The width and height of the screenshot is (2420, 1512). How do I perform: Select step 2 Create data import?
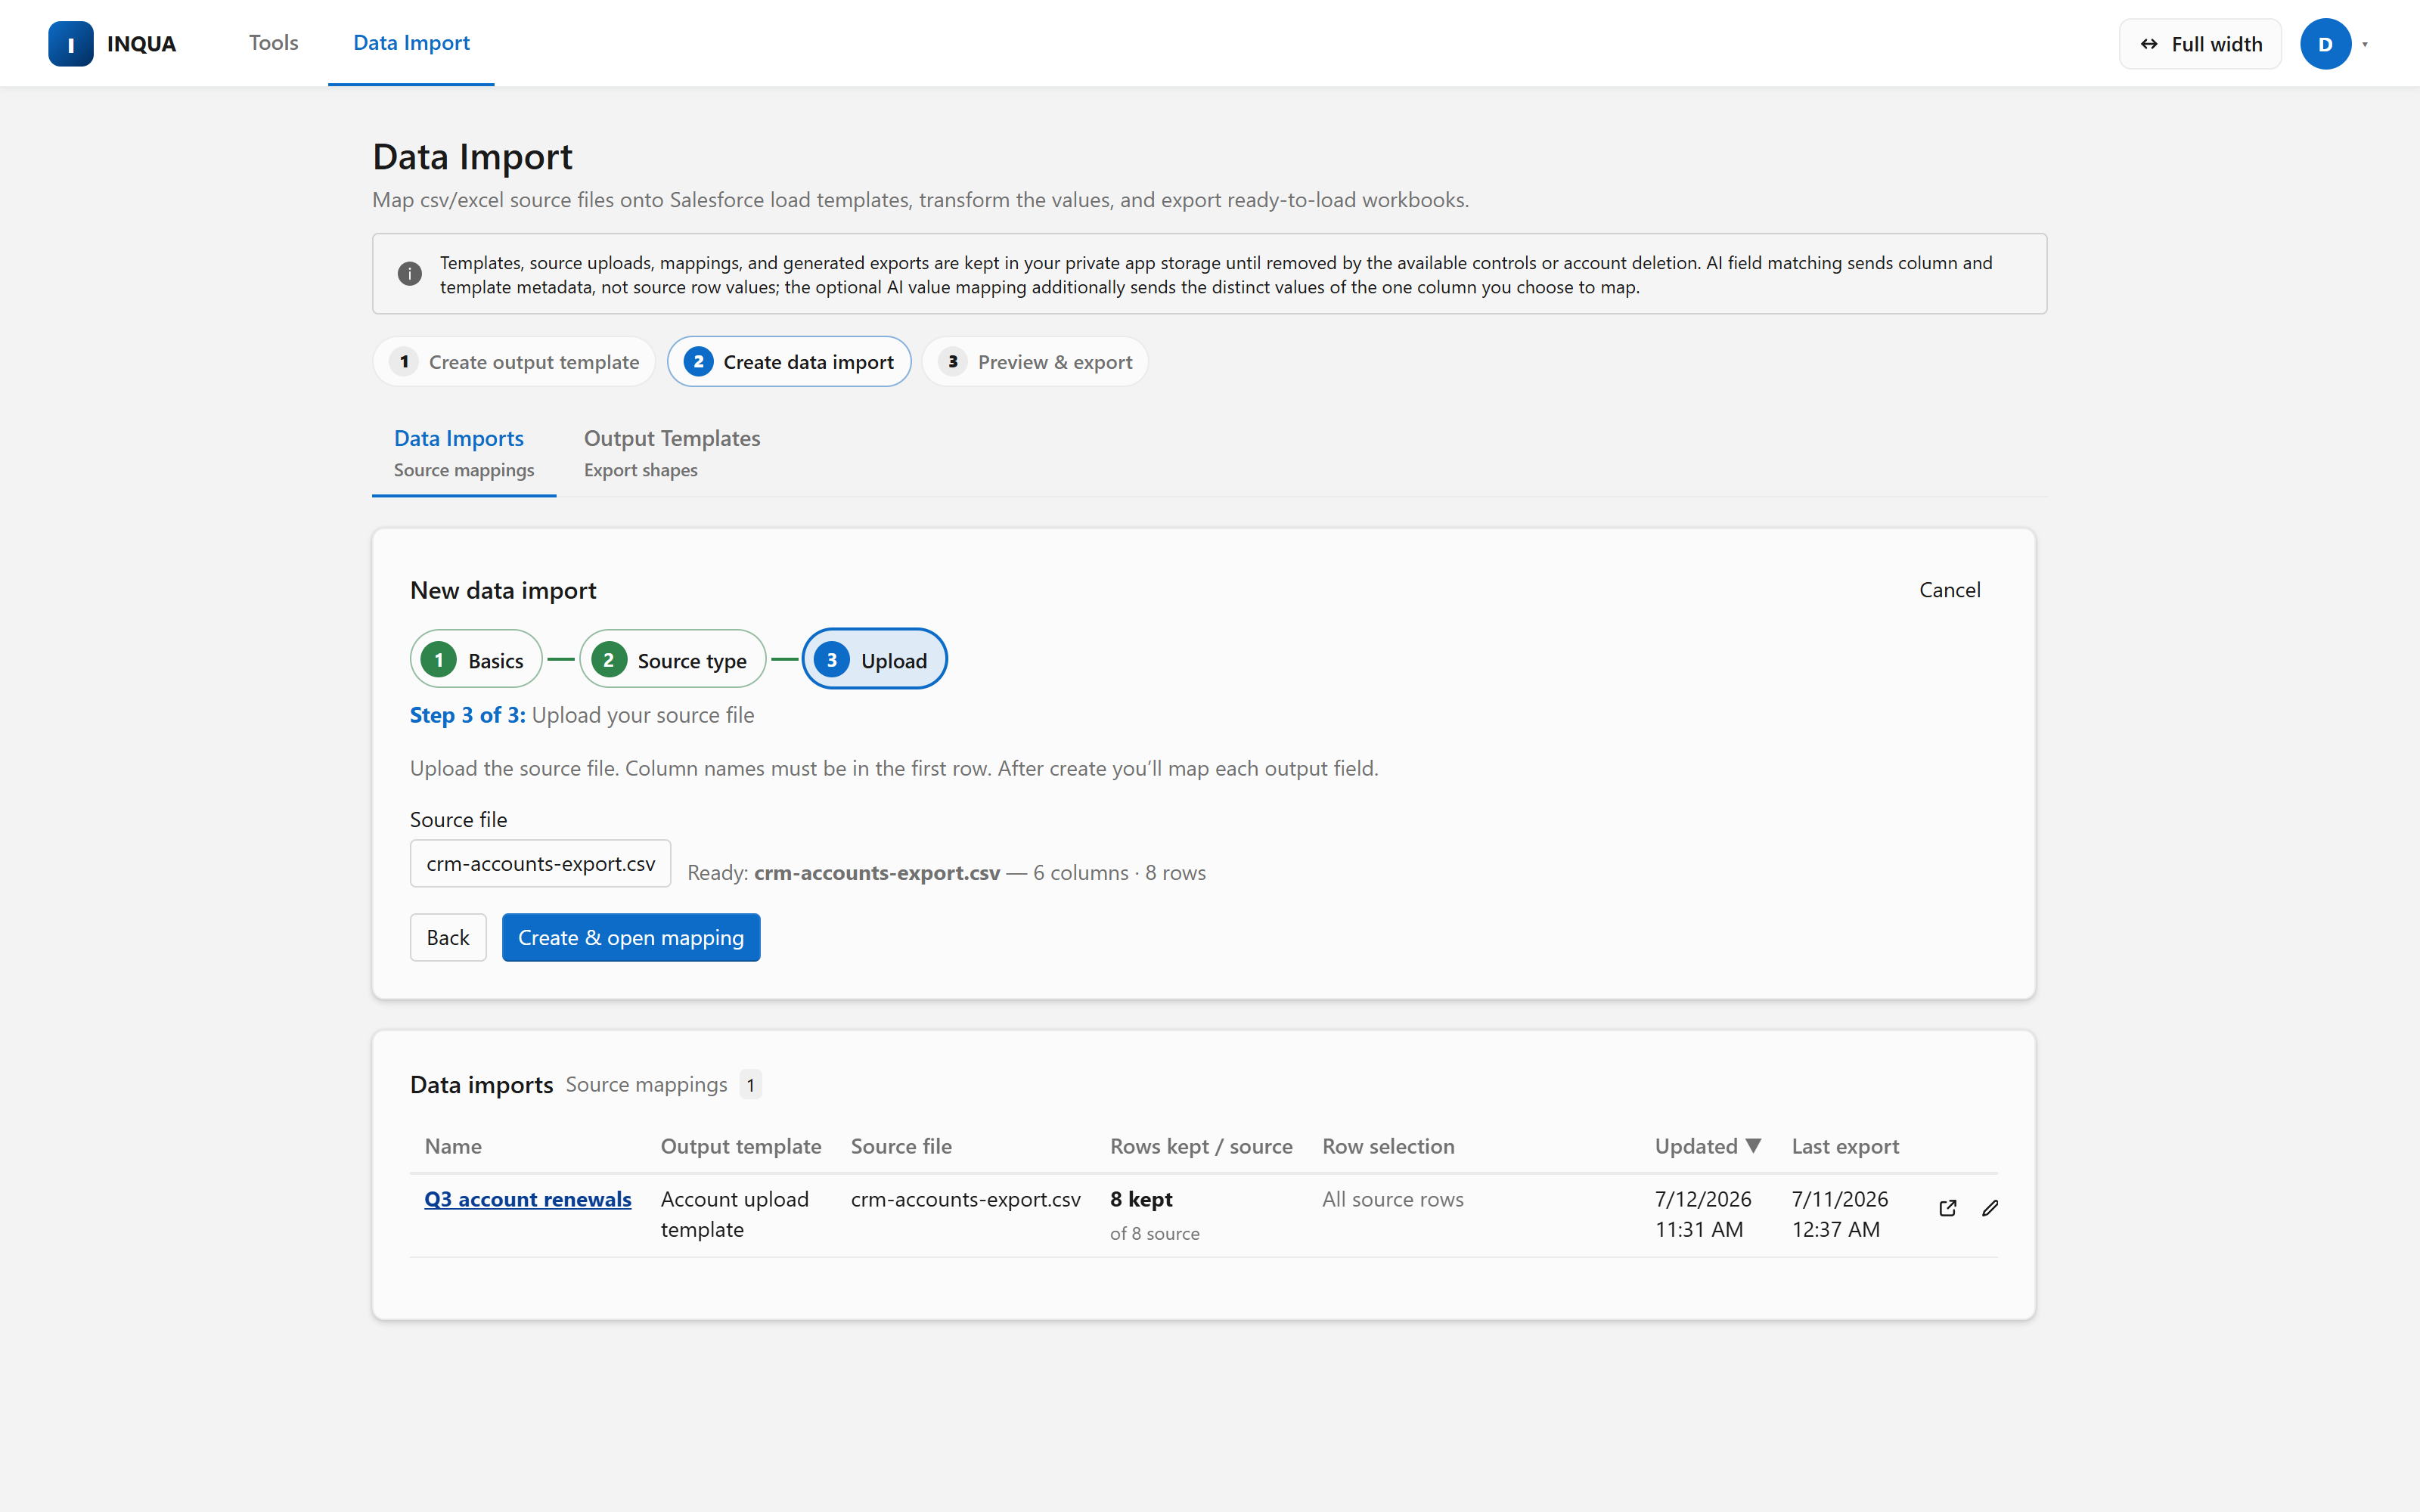pos(789,362)
